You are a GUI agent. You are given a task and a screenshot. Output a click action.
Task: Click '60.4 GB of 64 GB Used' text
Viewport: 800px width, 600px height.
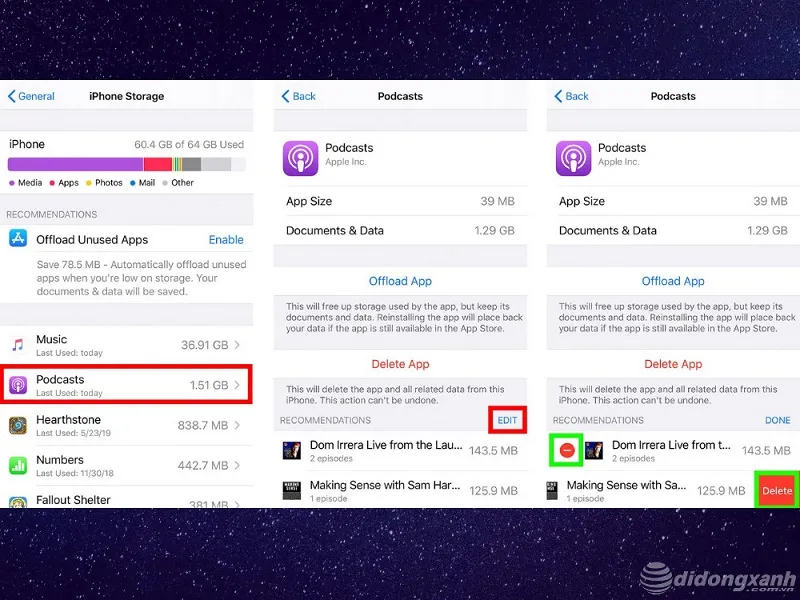pyautogui.click(x=189, y=144)
